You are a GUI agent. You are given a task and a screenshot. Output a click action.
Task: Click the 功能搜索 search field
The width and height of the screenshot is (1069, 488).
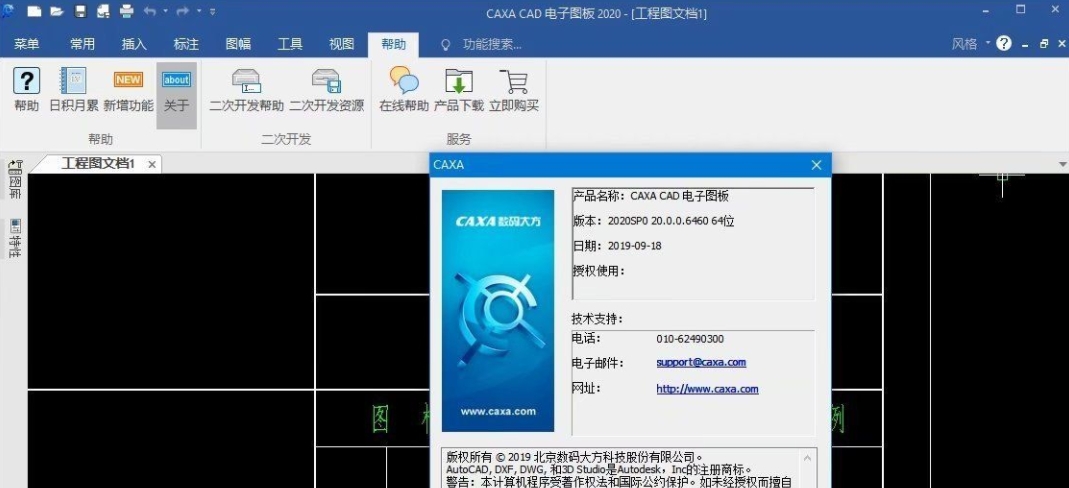(491, 45)
